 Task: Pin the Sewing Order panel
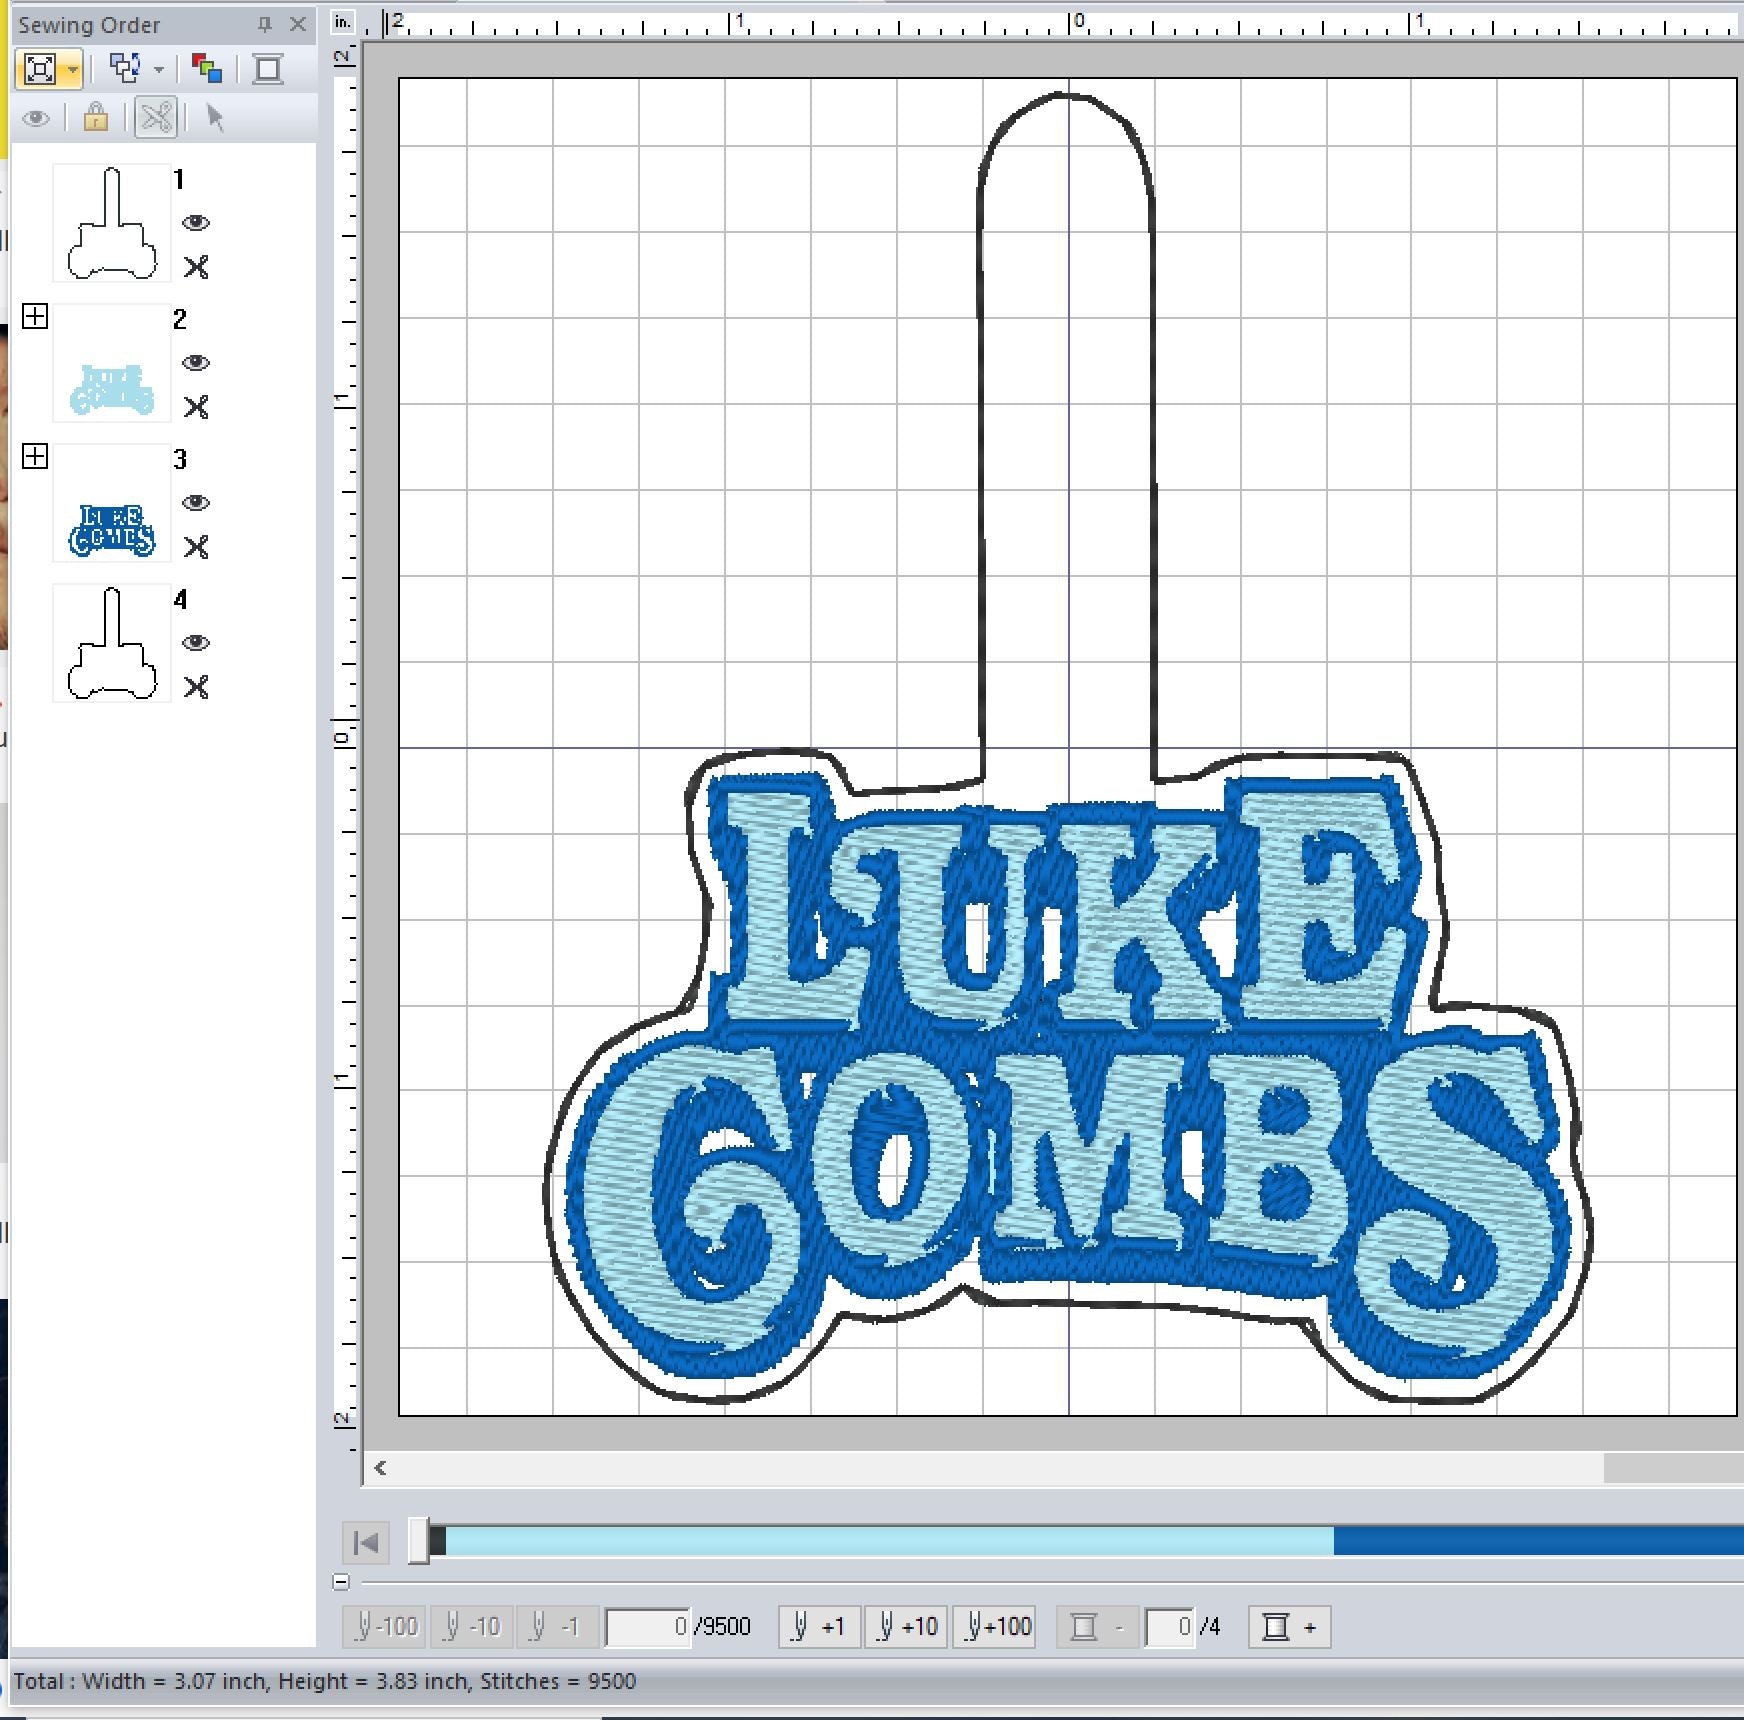[265, 25]
